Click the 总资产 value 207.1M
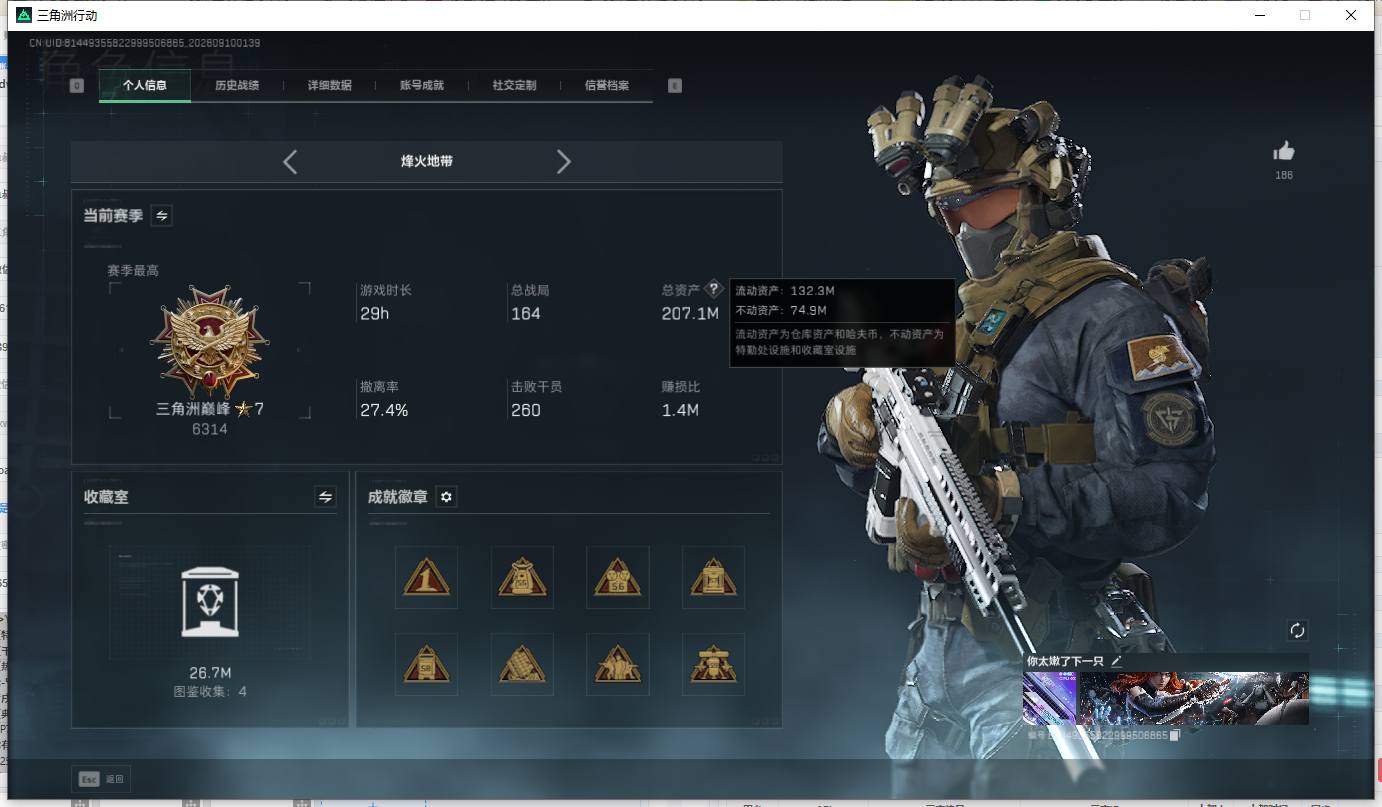Viewport: 1382px width, 807px height. click(690, 314)
